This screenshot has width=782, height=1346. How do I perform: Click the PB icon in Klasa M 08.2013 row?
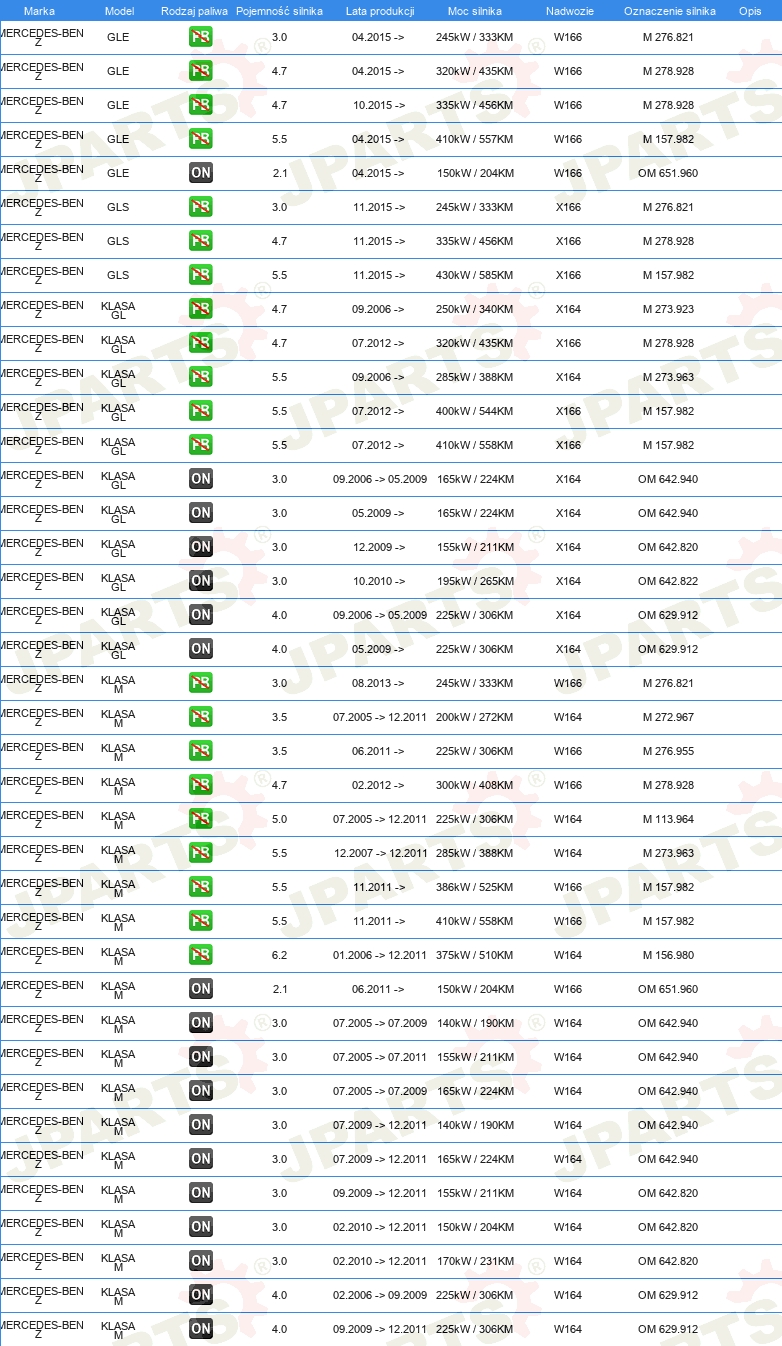coord(201,683)
